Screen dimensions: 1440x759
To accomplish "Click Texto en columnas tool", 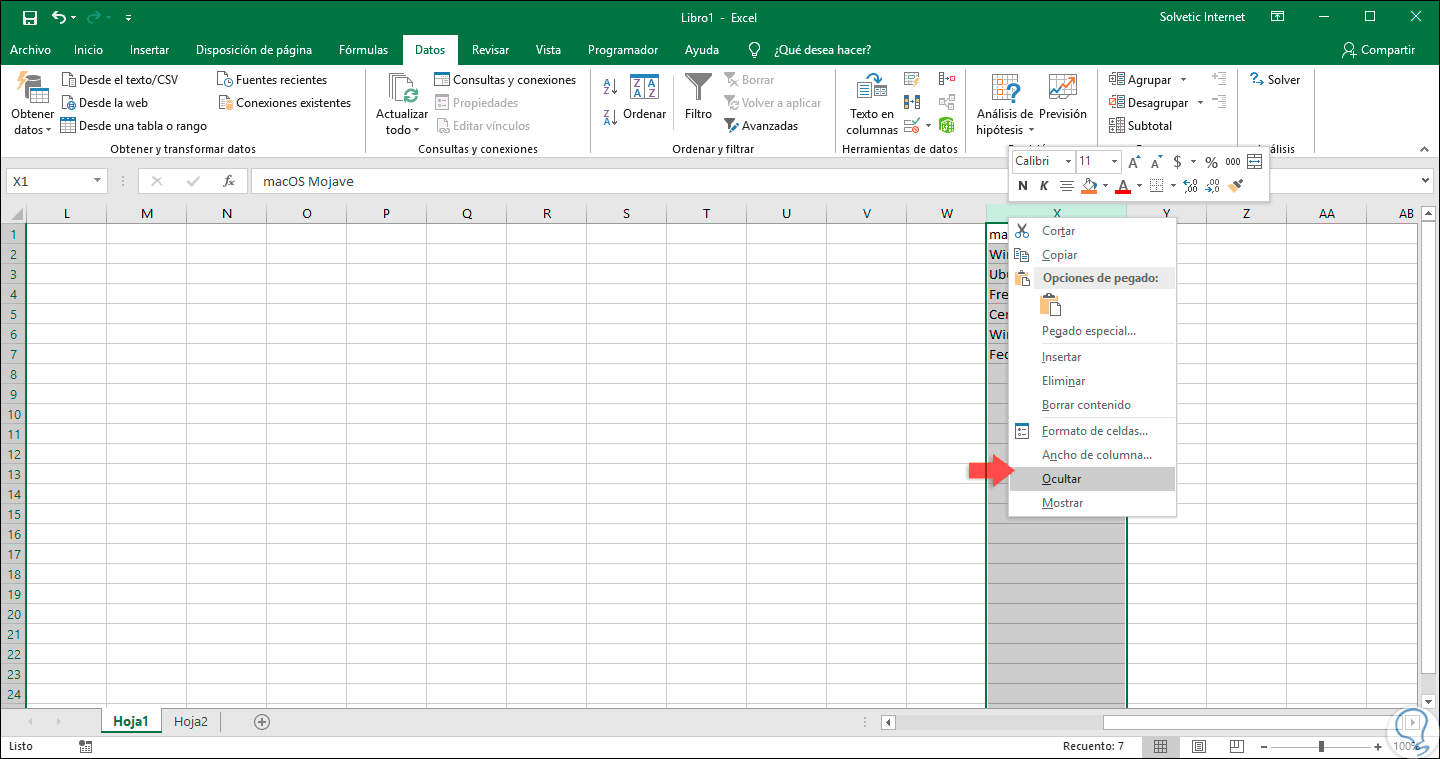I will pyautogui.click(x=872, y=102).
